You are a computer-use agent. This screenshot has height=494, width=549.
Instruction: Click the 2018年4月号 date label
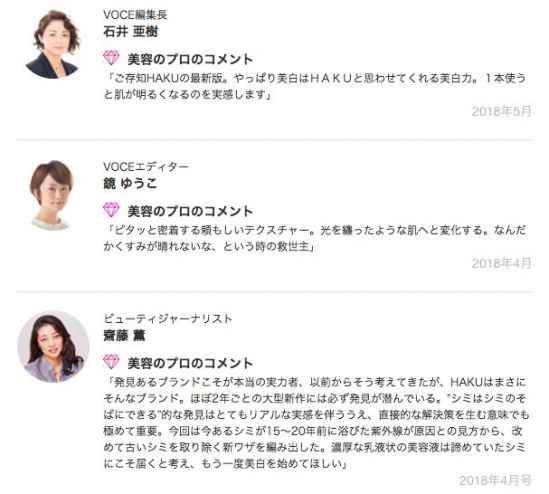(495, 480)
